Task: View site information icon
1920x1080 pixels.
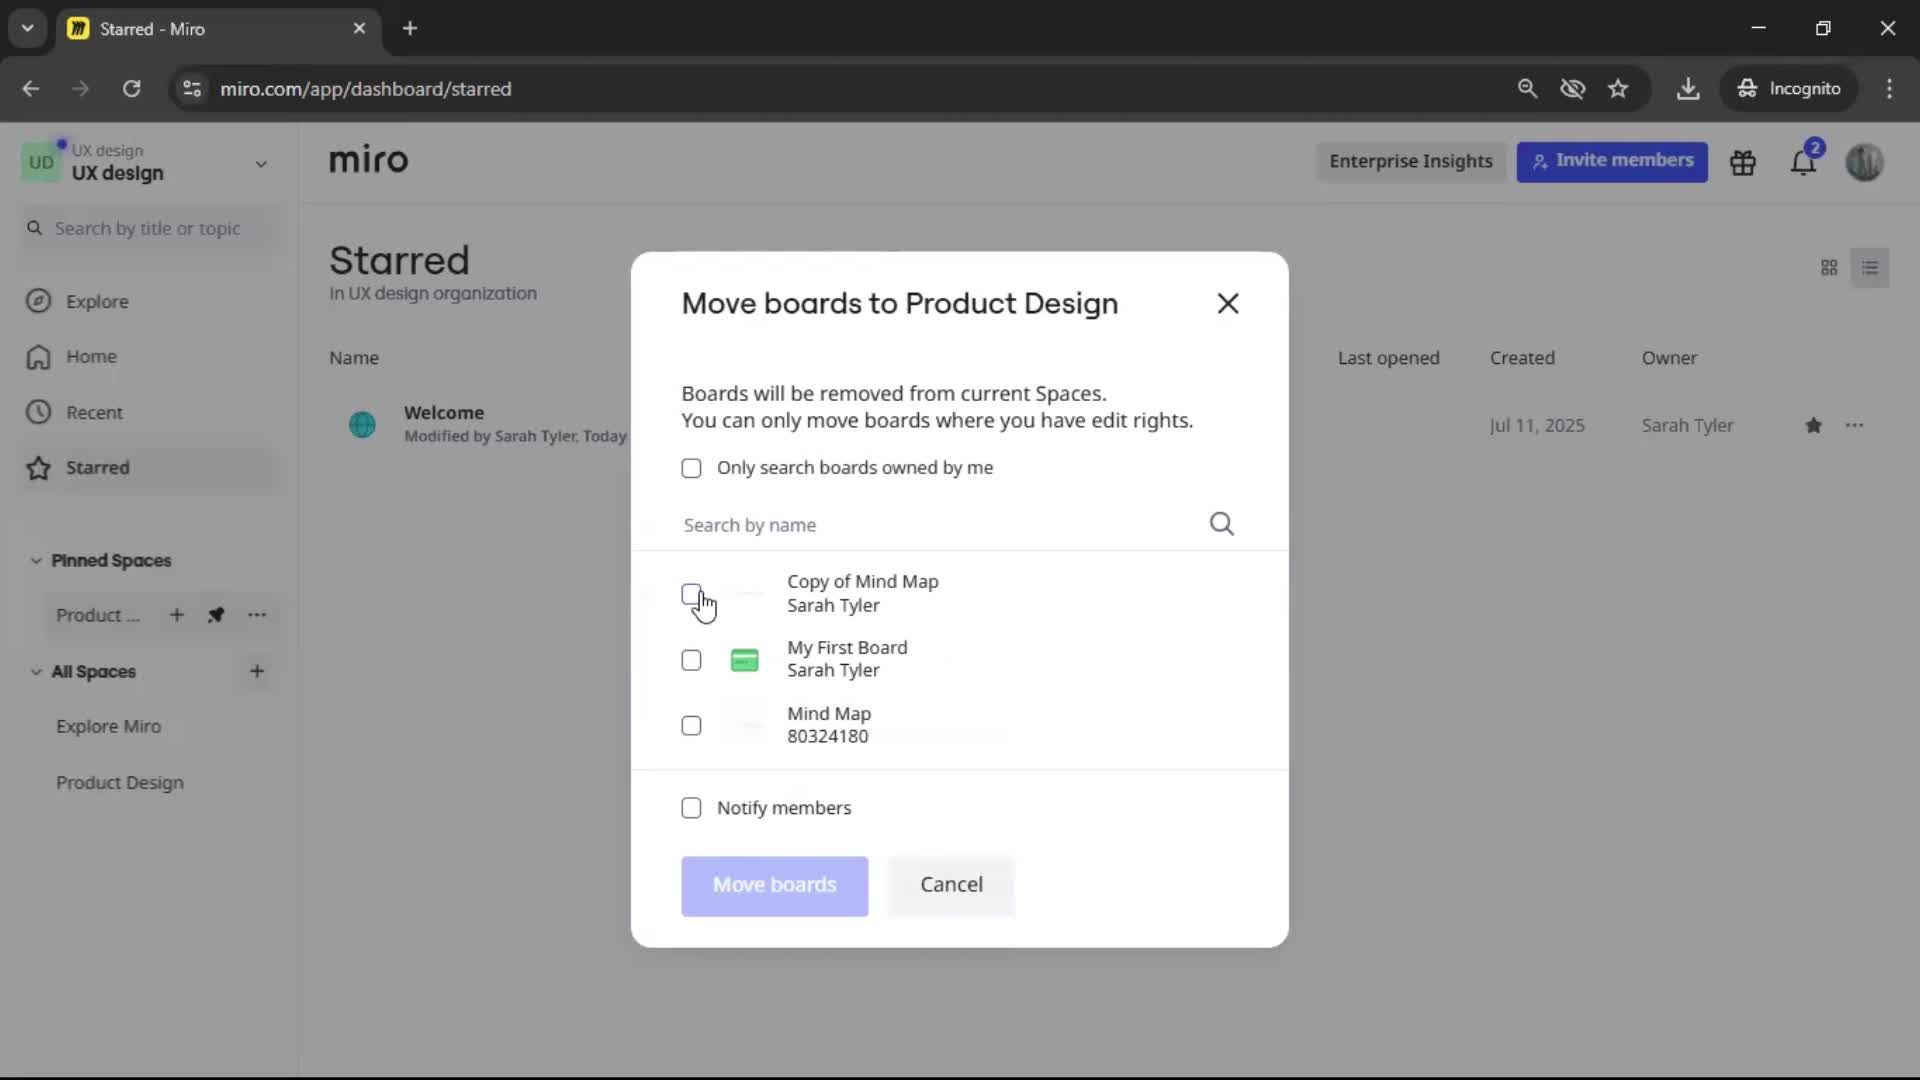Action: tap(192, 89)
